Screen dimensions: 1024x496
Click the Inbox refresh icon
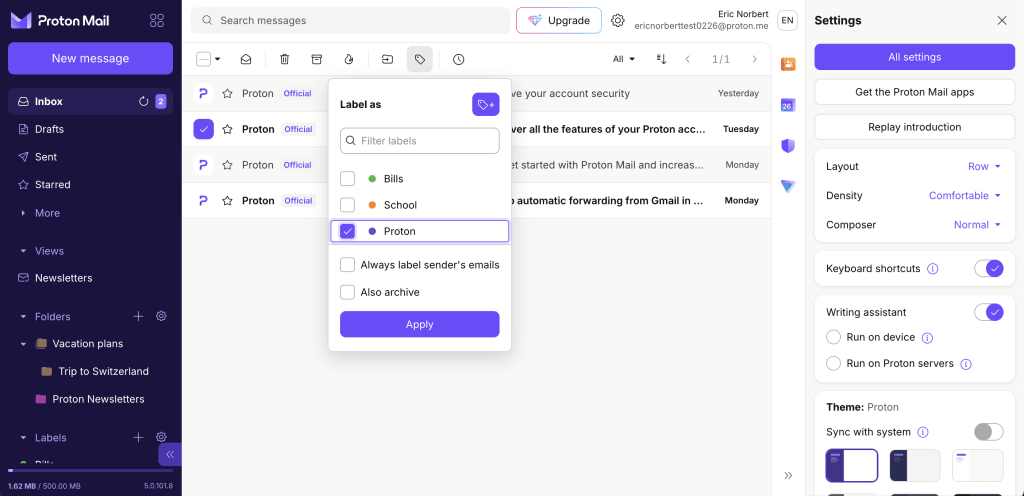[144, 101]
